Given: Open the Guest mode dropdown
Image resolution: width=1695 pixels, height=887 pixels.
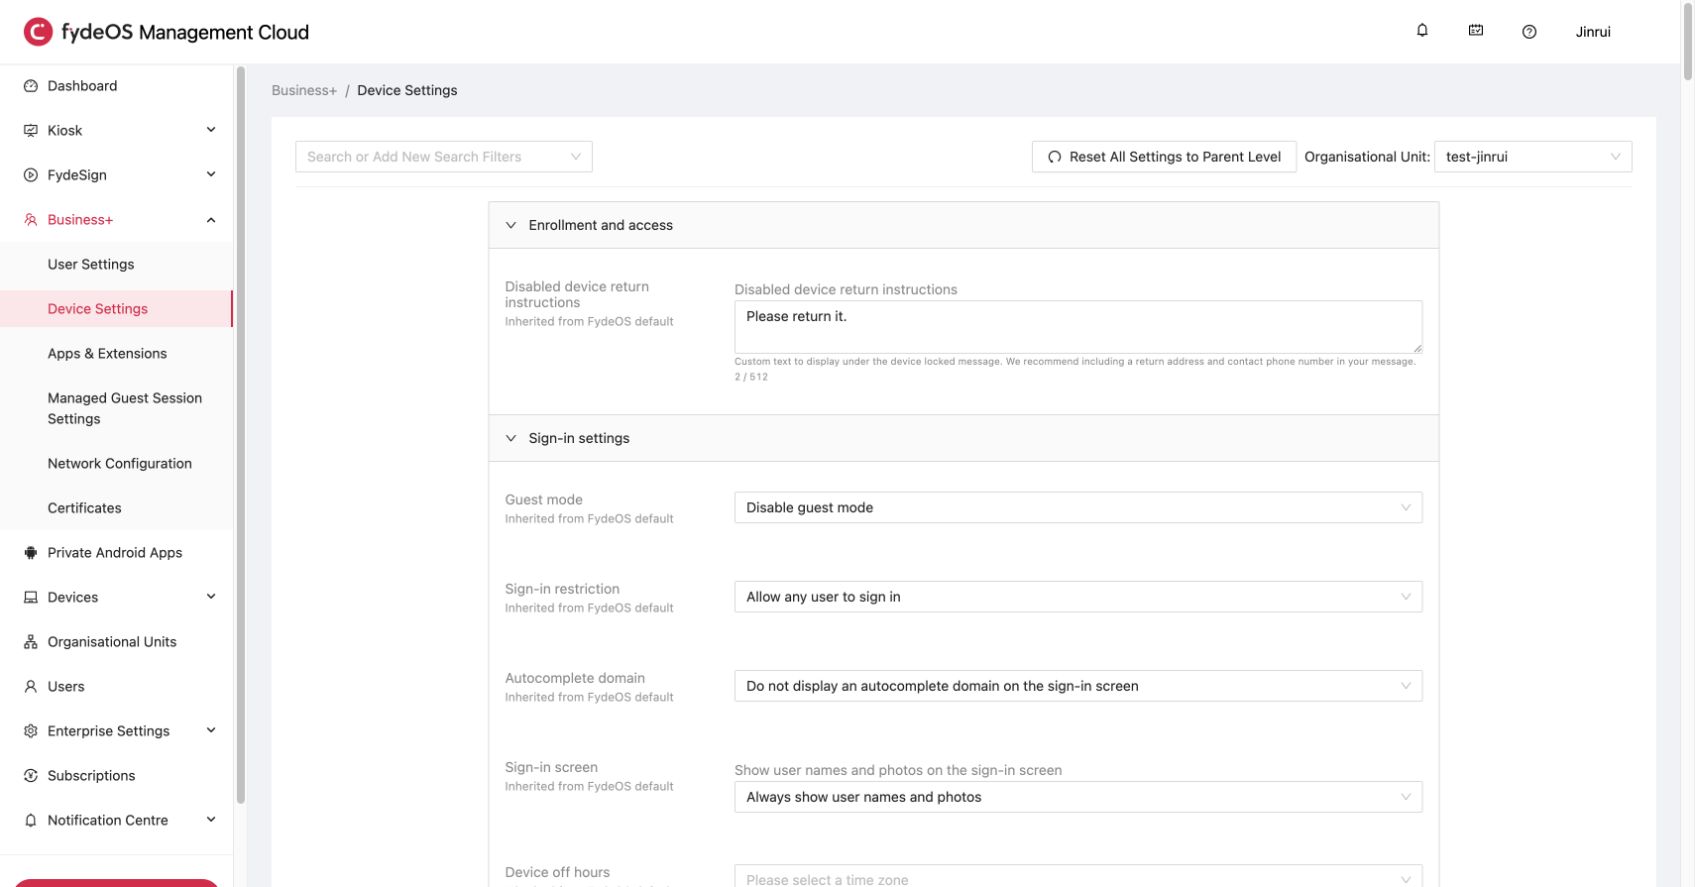Looking at the screenshot, I should tap(1078, 508).
